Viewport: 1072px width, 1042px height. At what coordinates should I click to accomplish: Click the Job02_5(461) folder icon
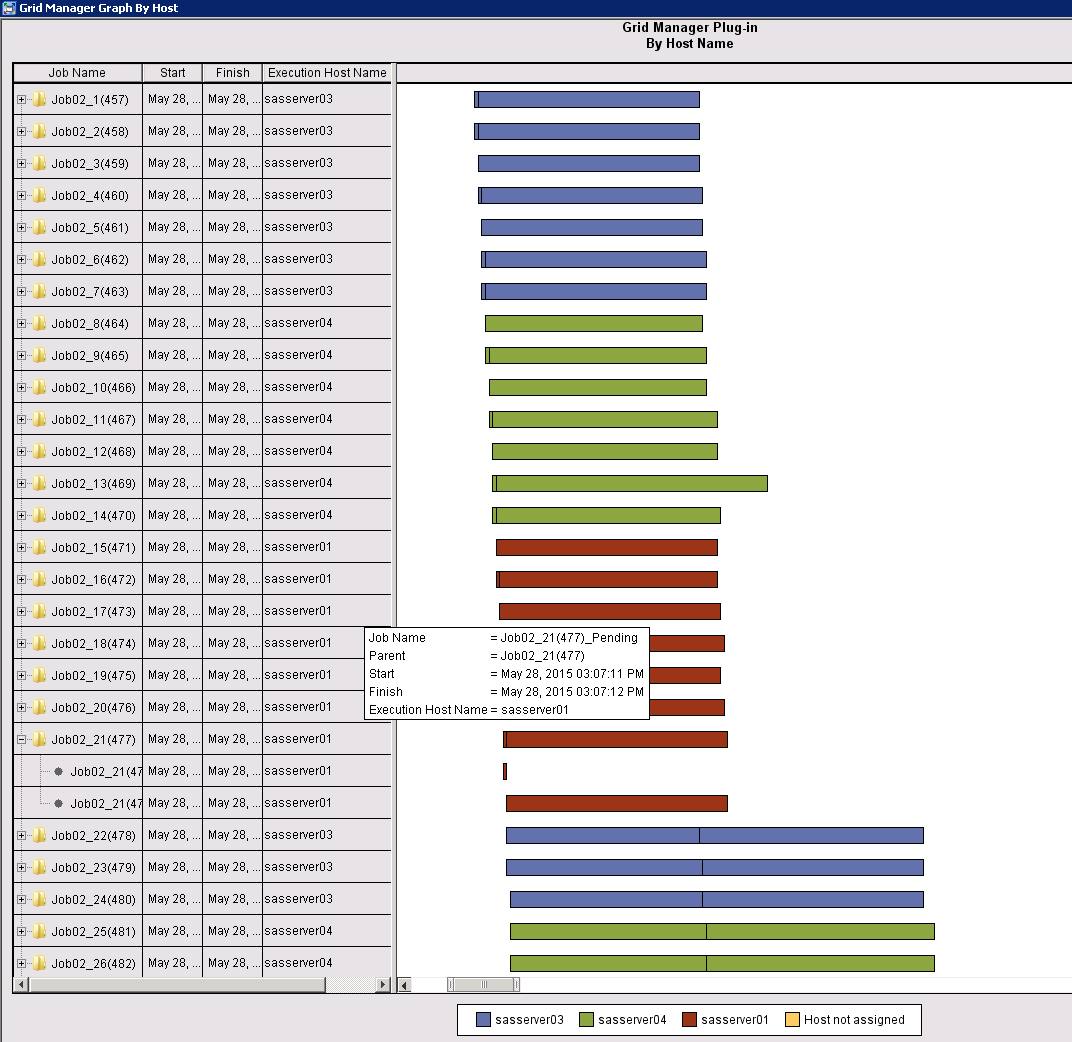click(x=40, y=227)
